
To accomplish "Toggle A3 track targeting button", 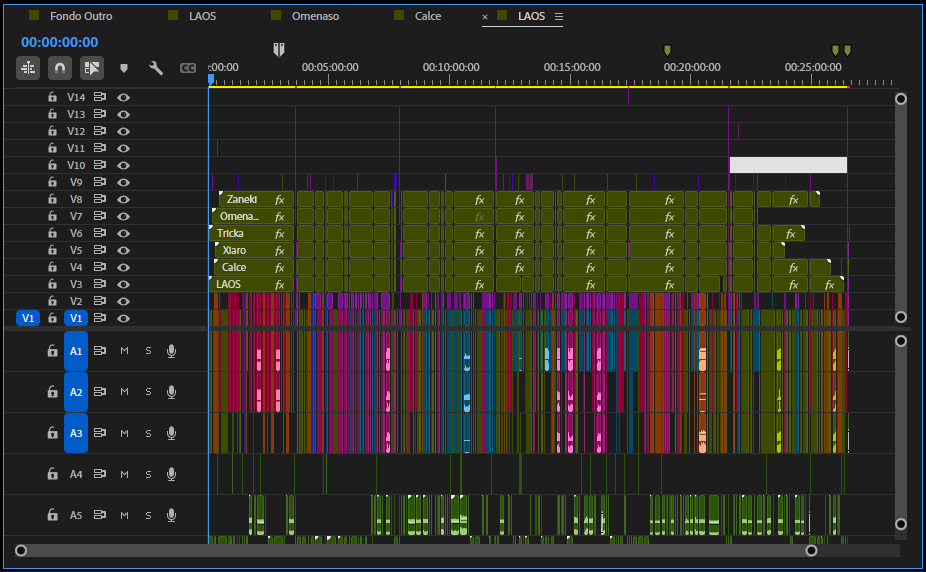I will coord(76,433).
